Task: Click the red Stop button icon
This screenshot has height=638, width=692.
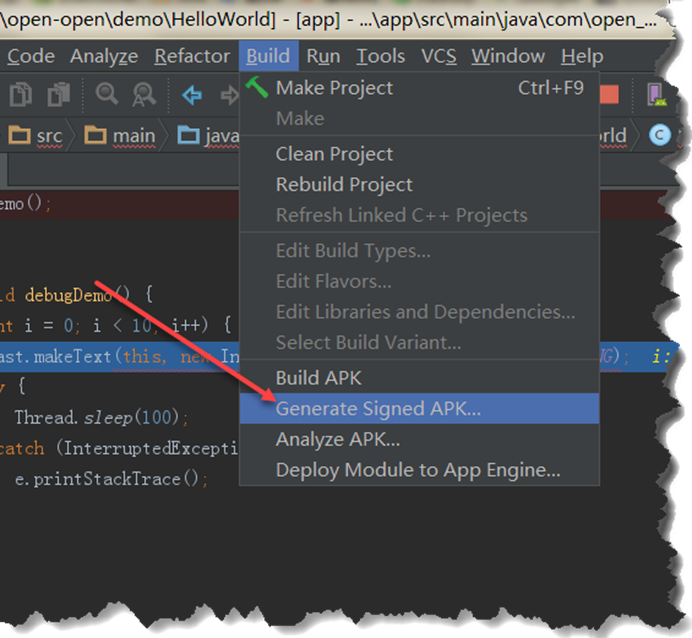Action: tap(609, 94)
